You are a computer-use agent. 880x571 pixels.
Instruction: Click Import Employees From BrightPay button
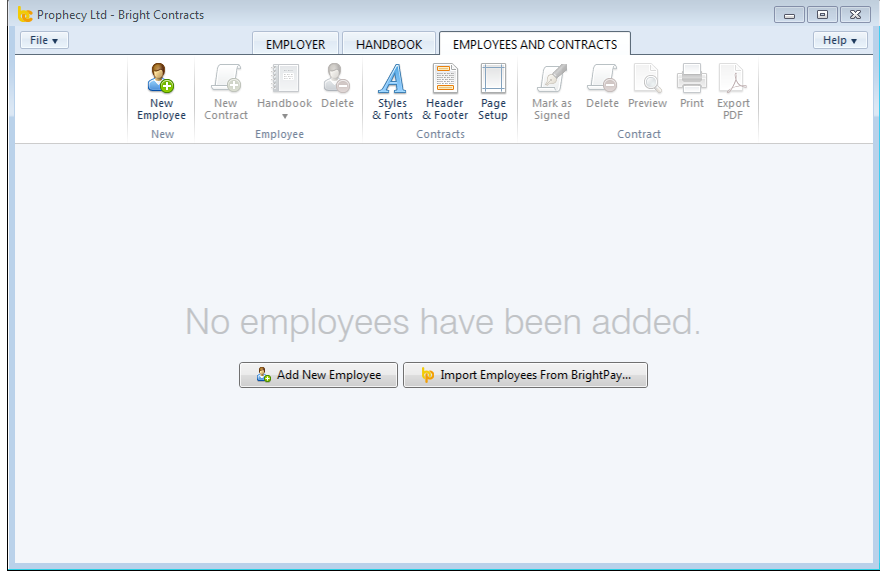pyautogui.click(x=525, y=375)
